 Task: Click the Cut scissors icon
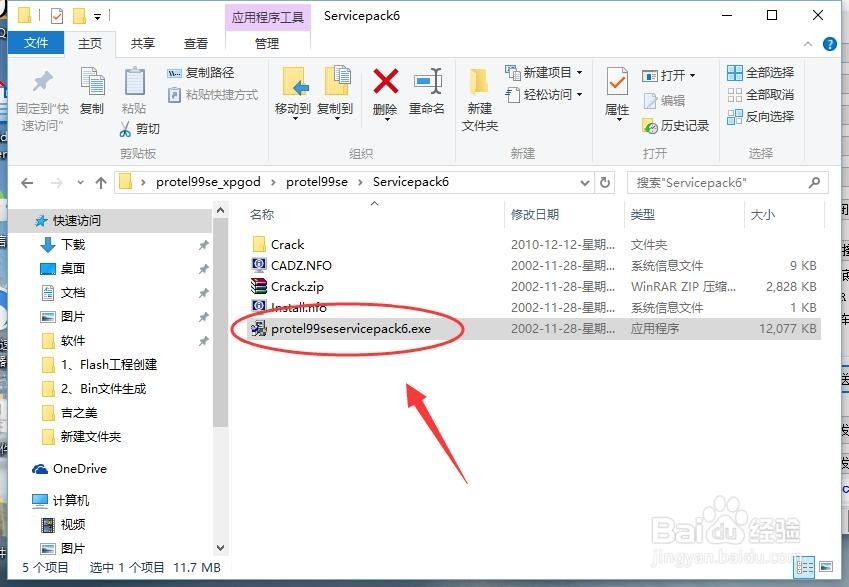pyautogui.click(x=125, y=129)
